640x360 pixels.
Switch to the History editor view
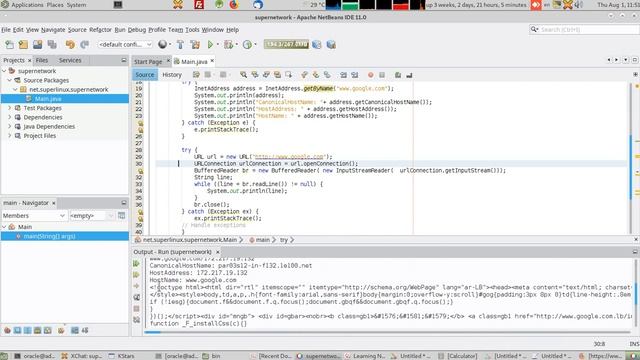tap(172, 75)
